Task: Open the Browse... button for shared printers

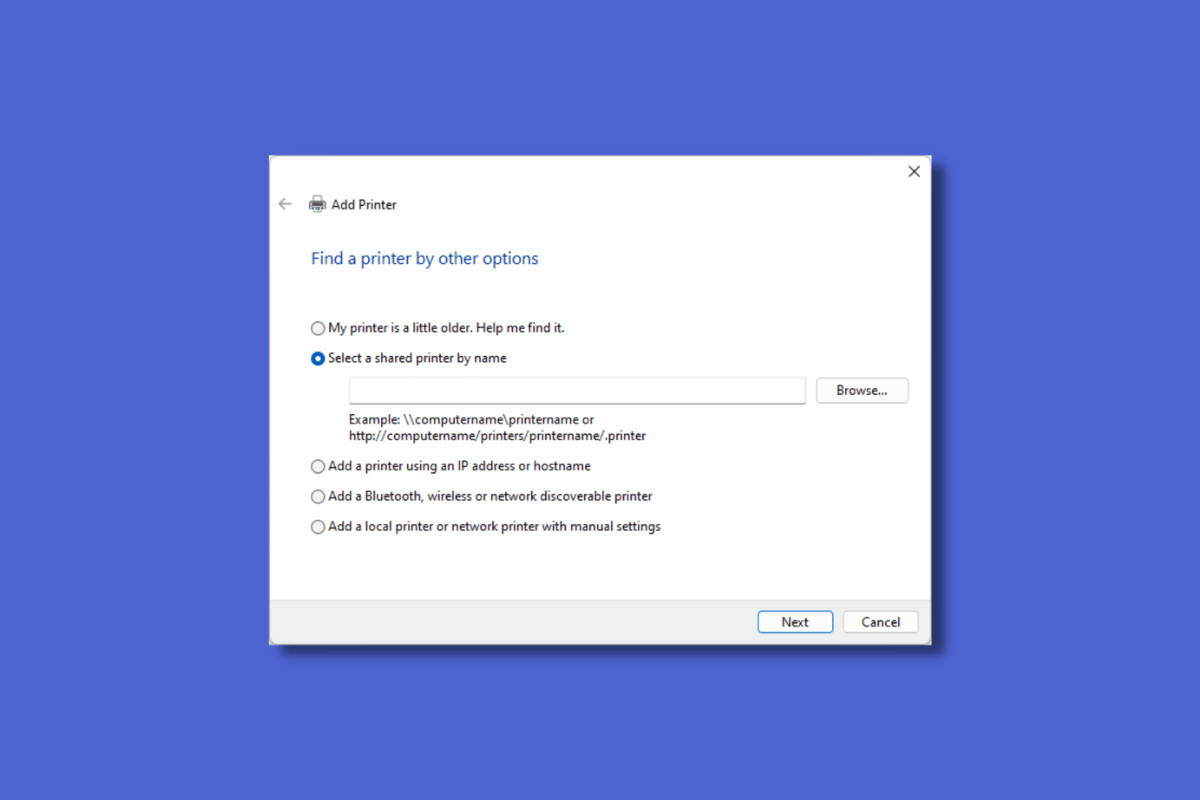Action: click(x=862, y=390)
